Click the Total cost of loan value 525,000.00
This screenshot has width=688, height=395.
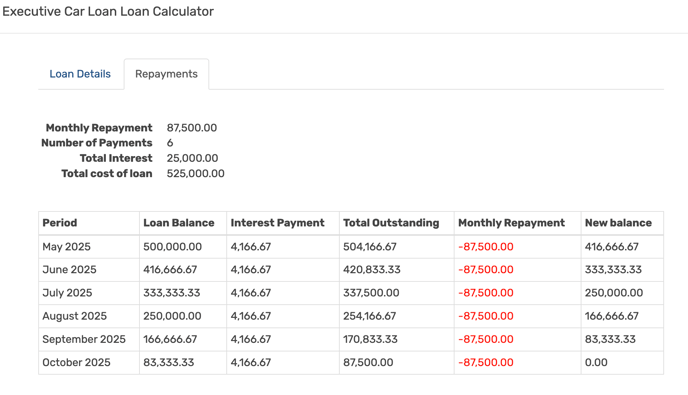tap(195, 173)
